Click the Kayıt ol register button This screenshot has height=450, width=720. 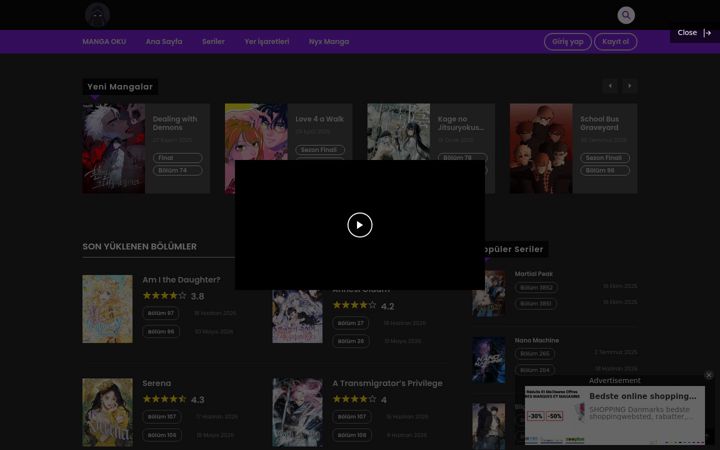tap(615, 42)
